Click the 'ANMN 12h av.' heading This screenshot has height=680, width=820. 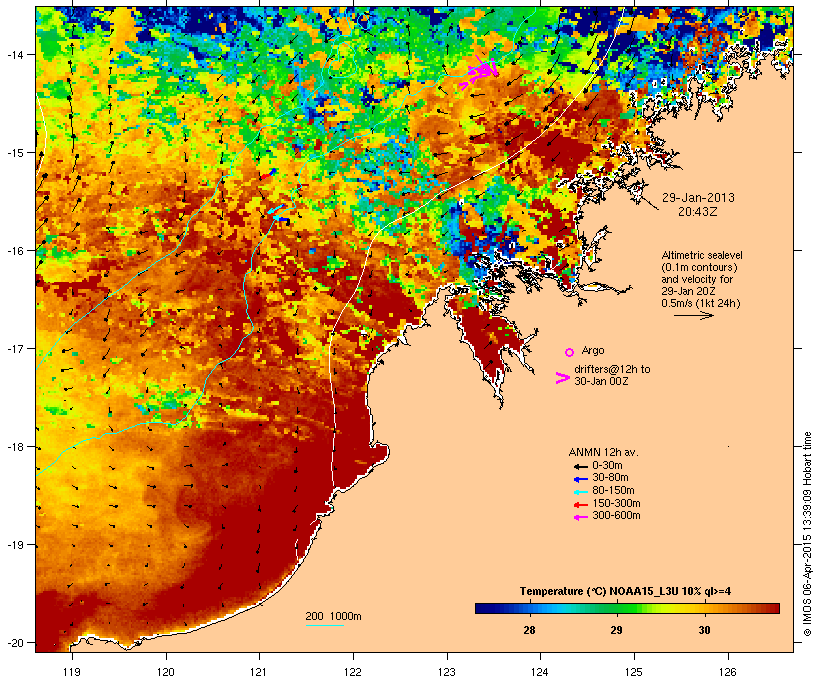pyautogui.click(x=603, y=452)
